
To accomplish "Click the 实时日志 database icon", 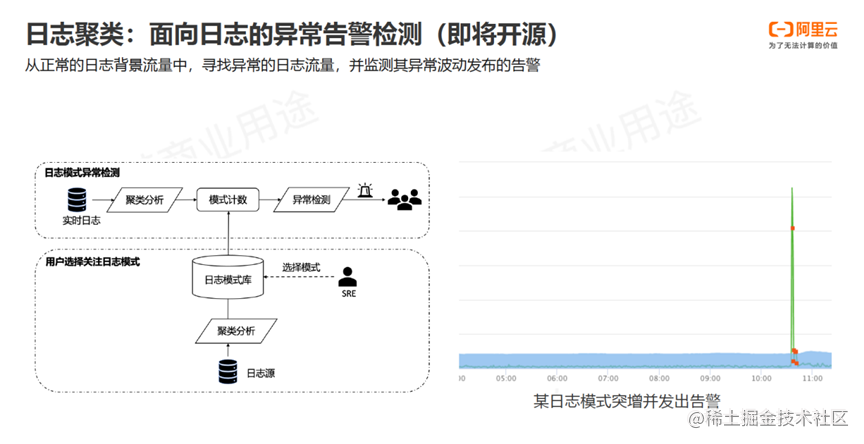I will point(77,200).
